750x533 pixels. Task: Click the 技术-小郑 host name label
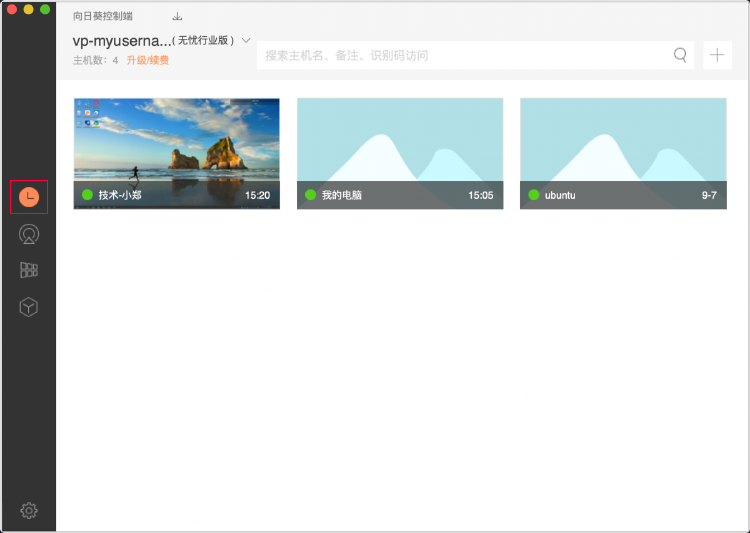(120, 195)
